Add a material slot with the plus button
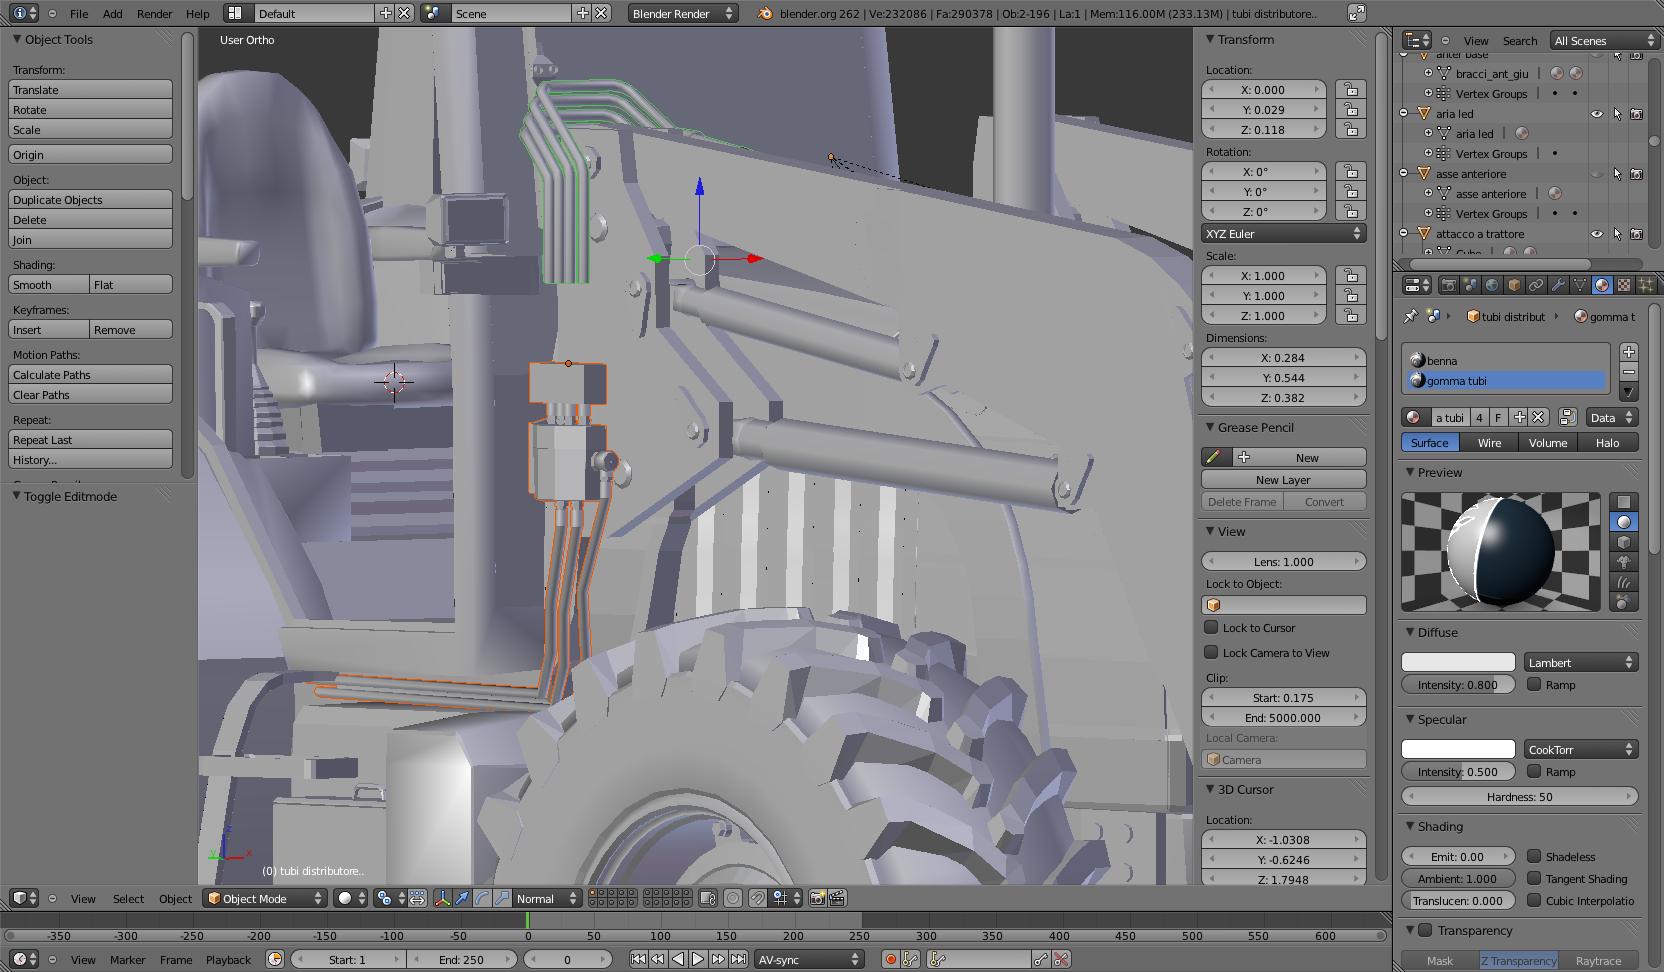 [x=1629, y=352]
